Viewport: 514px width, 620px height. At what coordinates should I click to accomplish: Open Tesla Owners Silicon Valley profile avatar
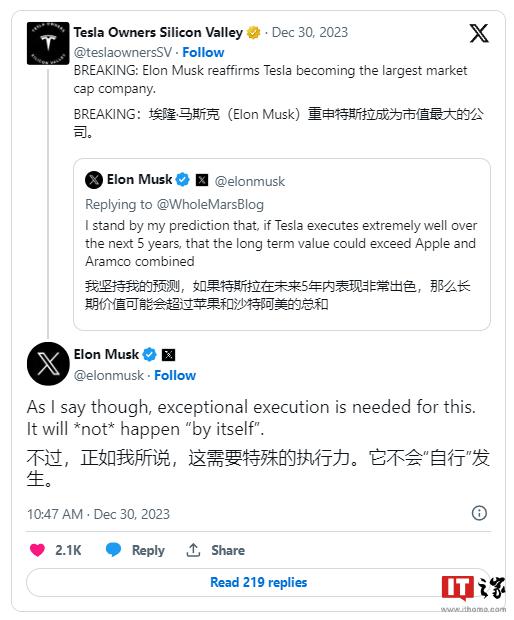pos(48,43)
